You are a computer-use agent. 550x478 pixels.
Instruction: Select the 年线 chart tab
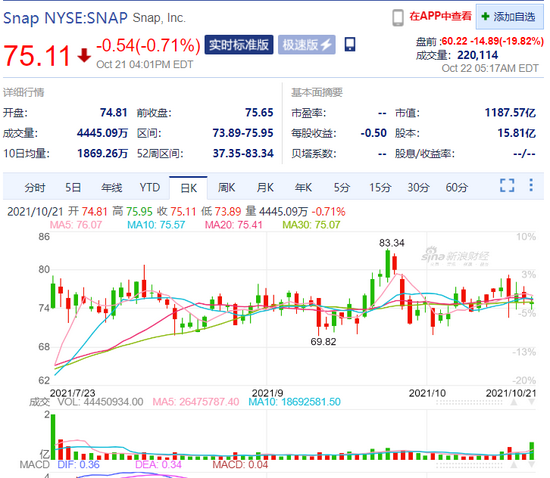point(112,188)
